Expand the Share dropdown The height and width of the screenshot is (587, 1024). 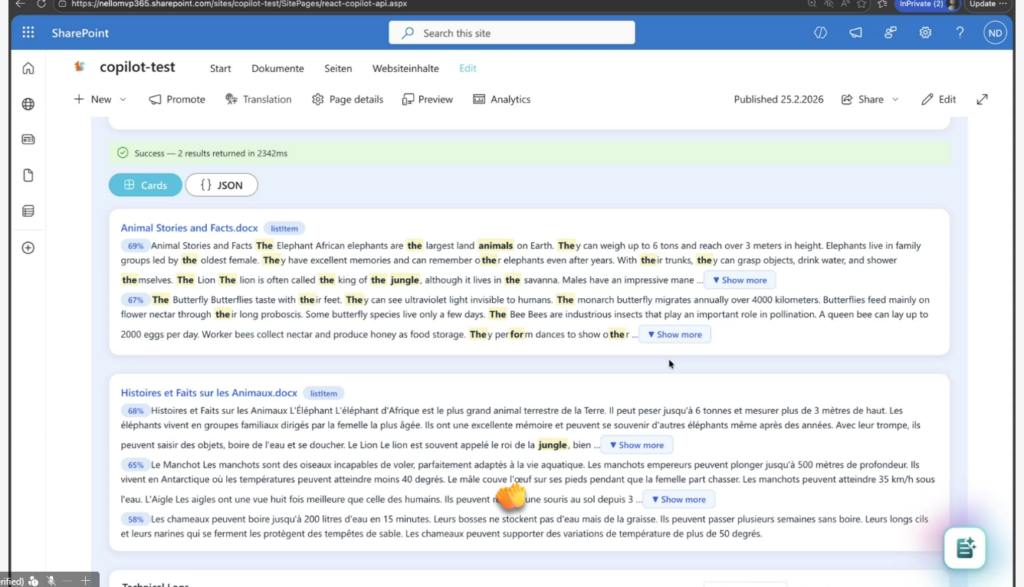[x=870, y=99]
